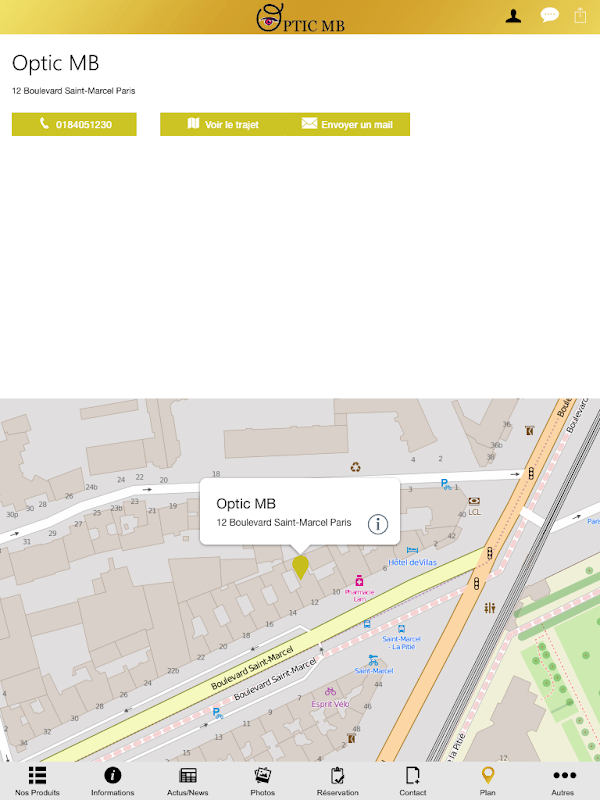Click Esprit Vélo label on map
600x800 pixels.
pos(330,704)
